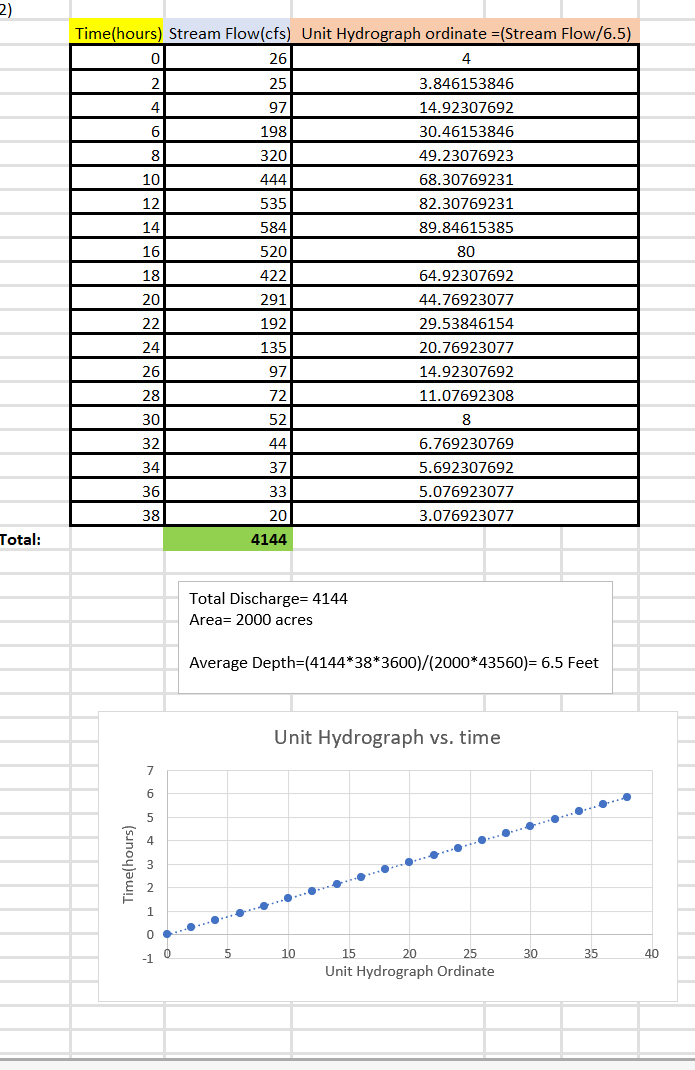Click the Total Discharge text box
The width and height of the screenshot is (695, 1070).
(395, 637)
